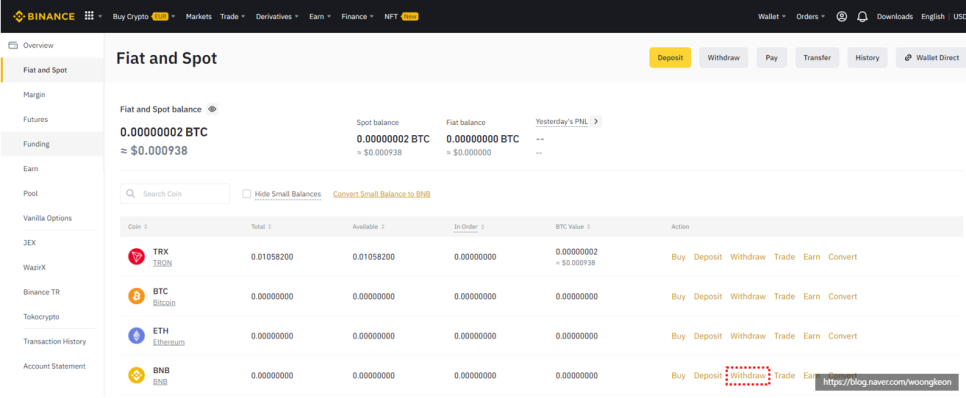The image size is (966, 398).
Task: Click the top Withdraw button
Action: click(723, 57)
